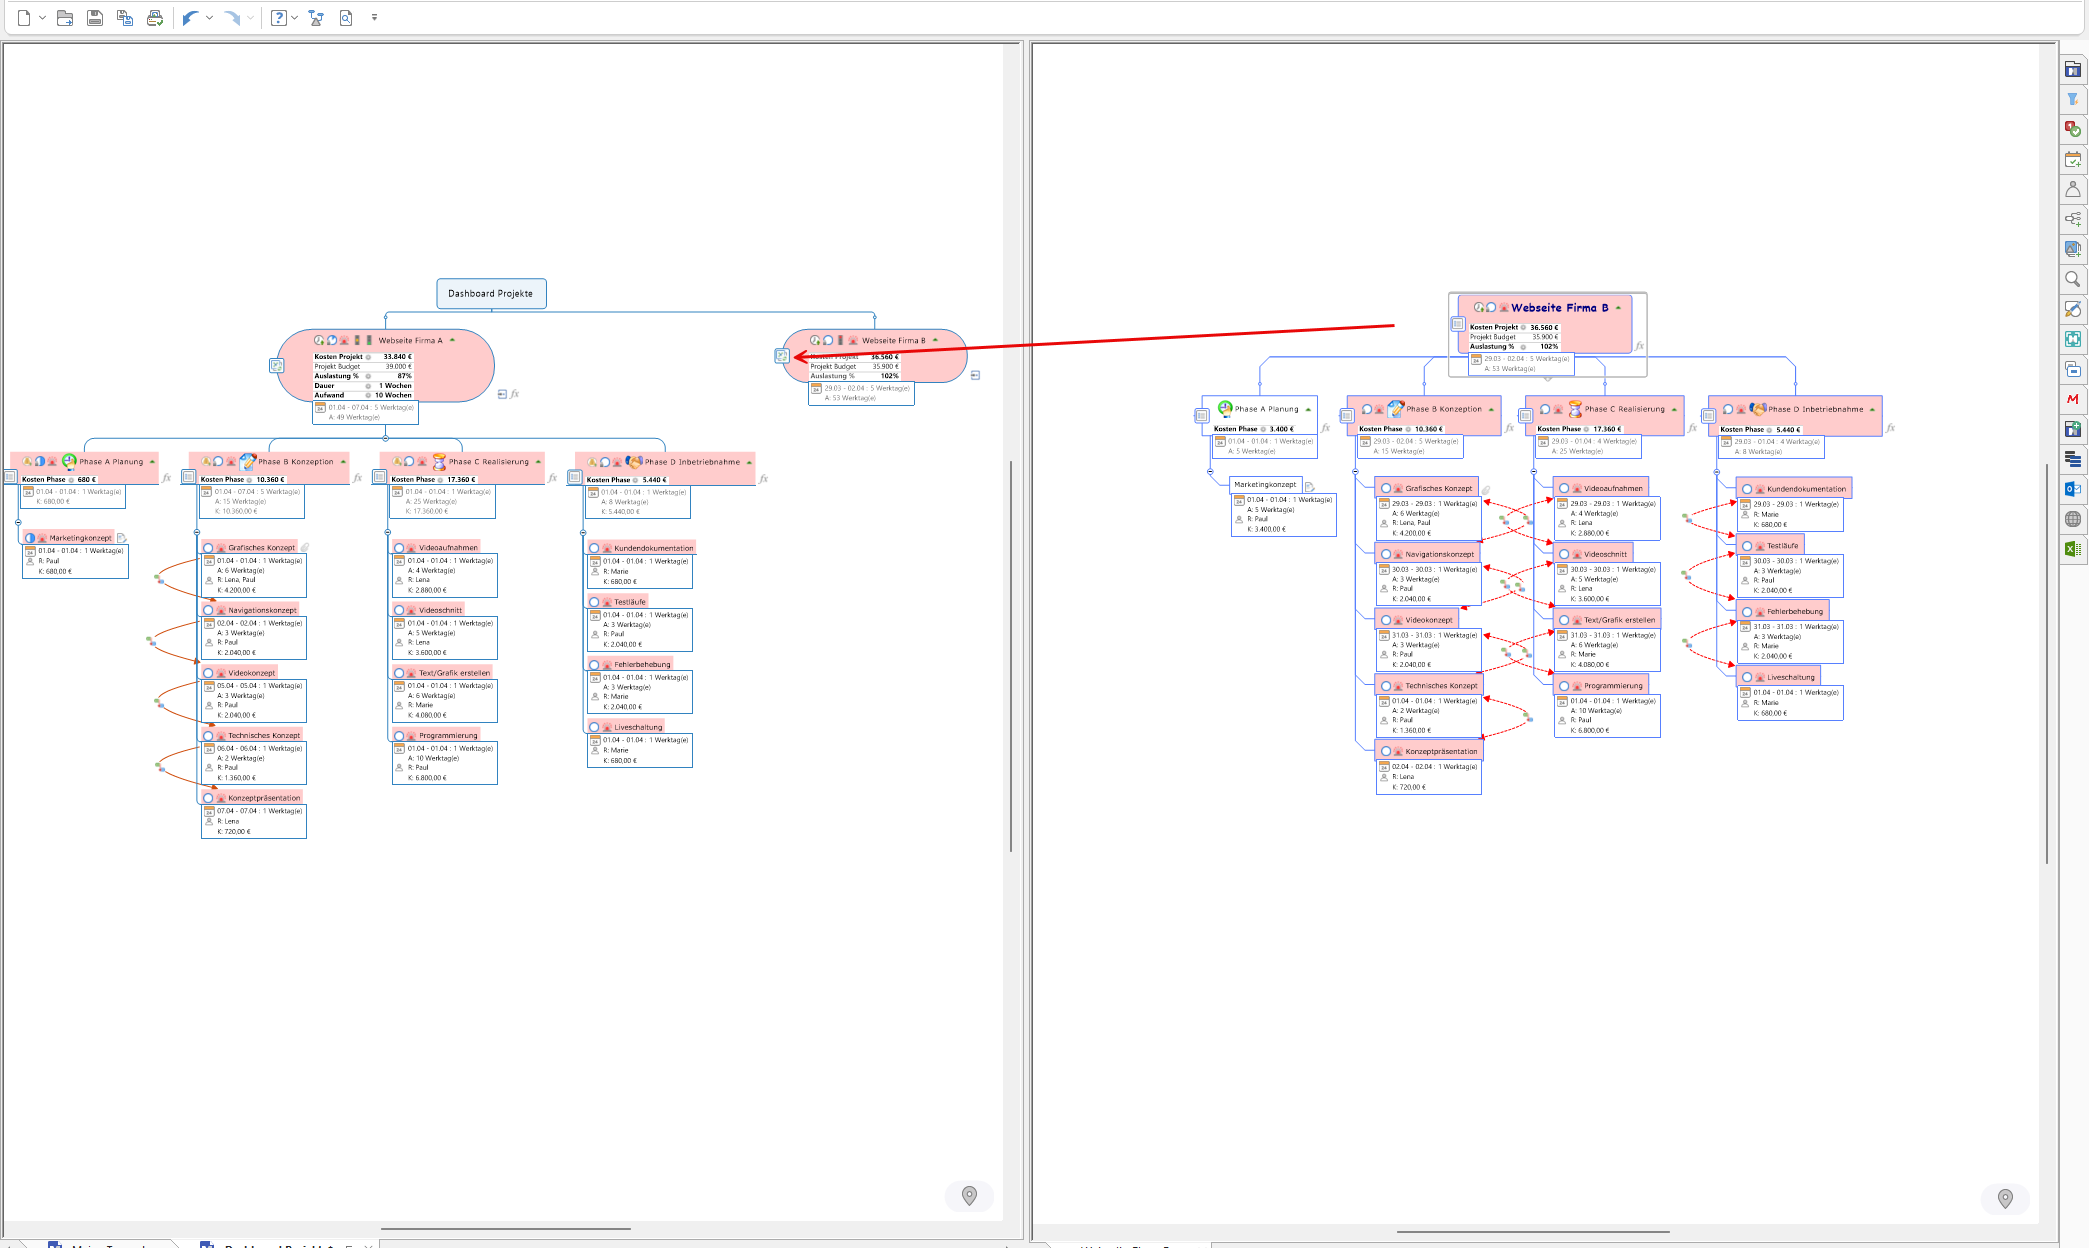Image resolution: width=2089 pixels, height=1248 pixels.
Task: Toggle progress circle on right-pane Liveschaltung
Action: pos(1747,677)
